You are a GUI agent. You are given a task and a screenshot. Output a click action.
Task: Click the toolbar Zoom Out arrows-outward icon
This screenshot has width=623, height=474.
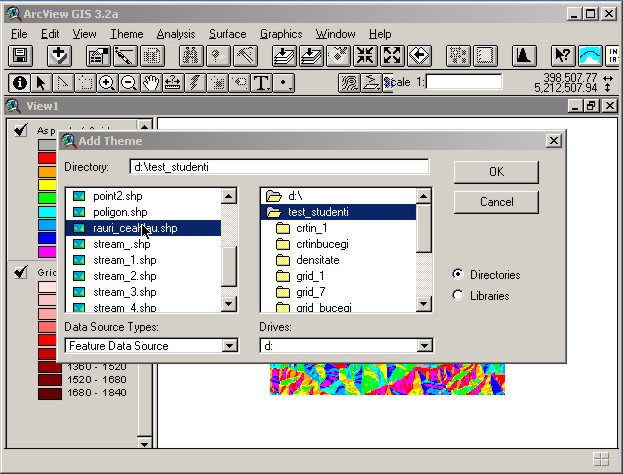[392, 56]
